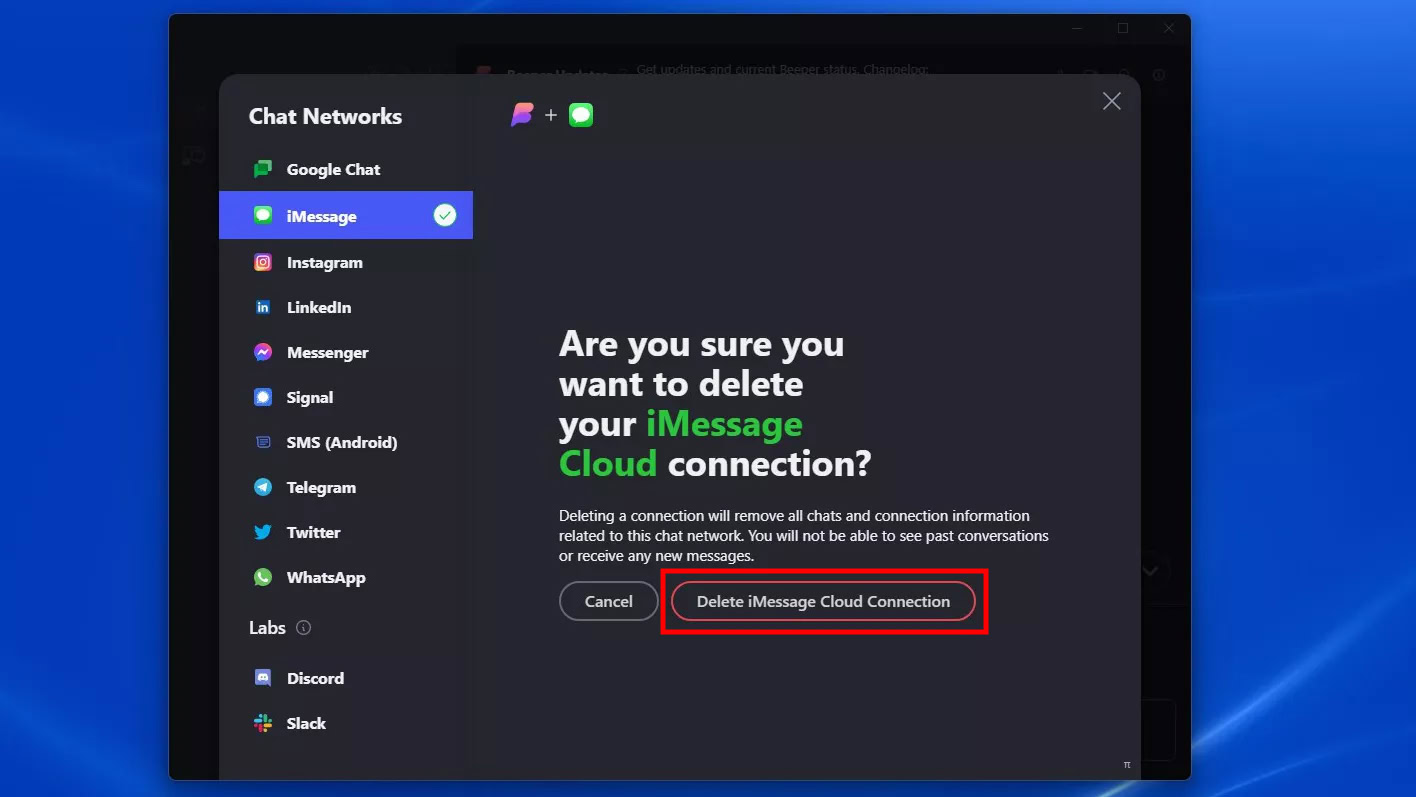Click the Google Chat icon

click(263, 170)
